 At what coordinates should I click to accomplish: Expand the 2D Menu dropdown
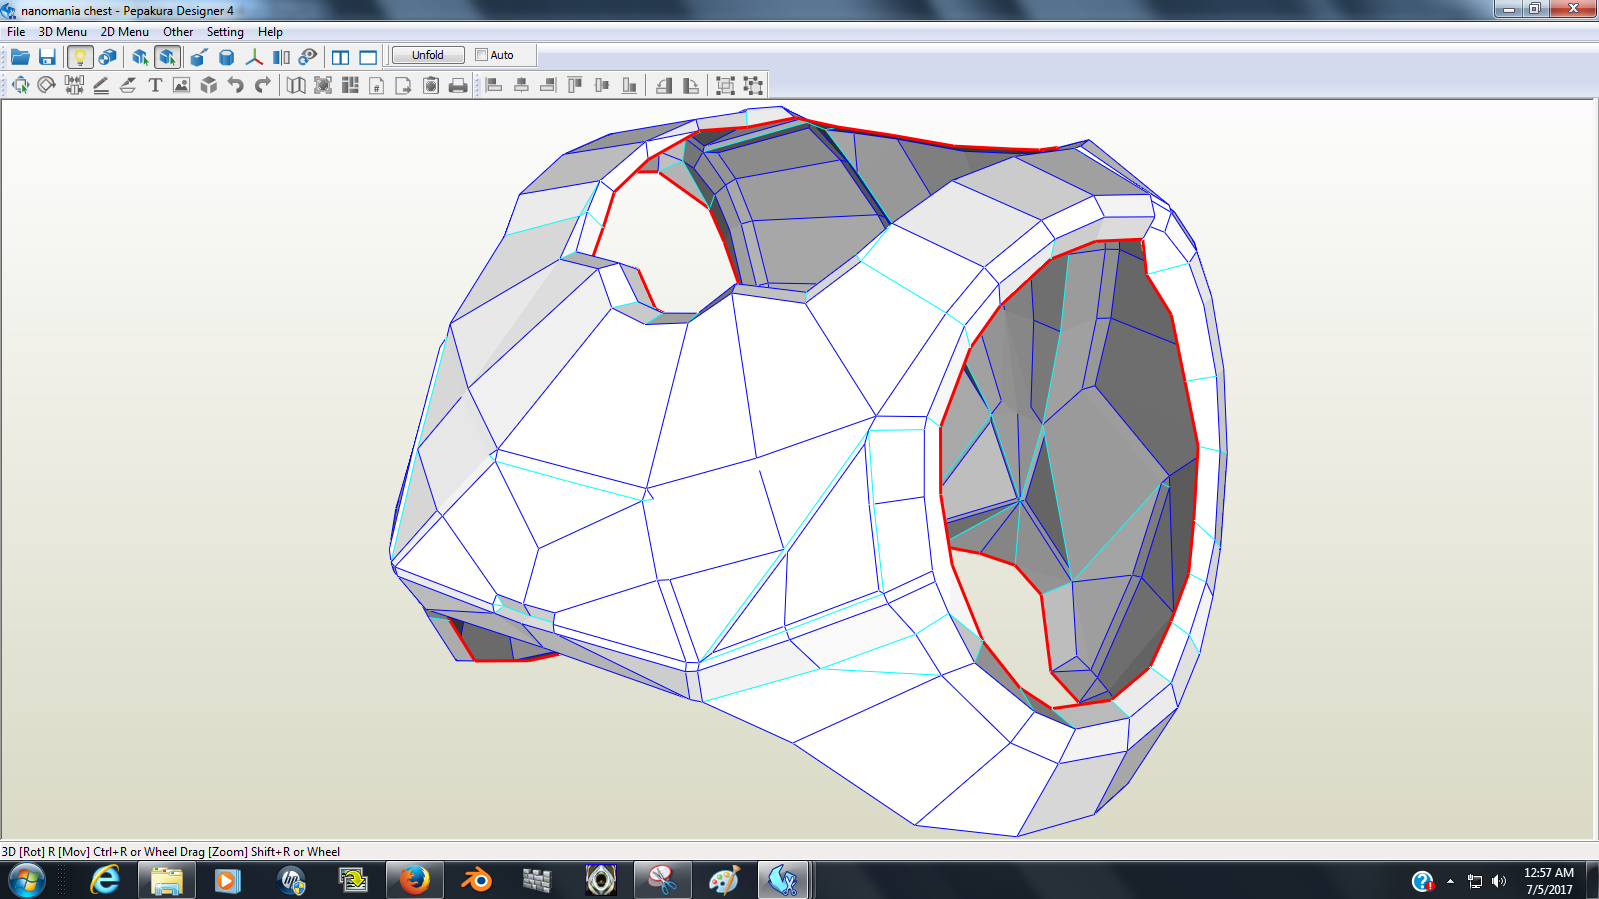click(x=124, y=32)
